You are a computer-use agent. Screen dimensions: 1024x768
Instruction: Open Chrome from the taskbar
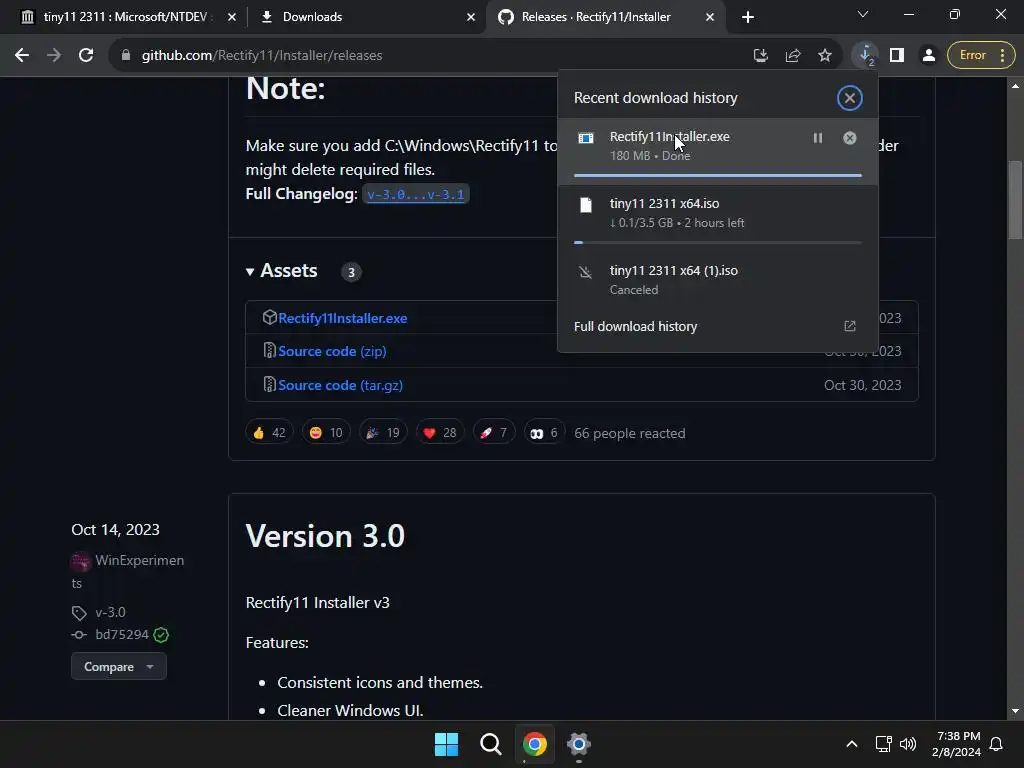[535, 744]
